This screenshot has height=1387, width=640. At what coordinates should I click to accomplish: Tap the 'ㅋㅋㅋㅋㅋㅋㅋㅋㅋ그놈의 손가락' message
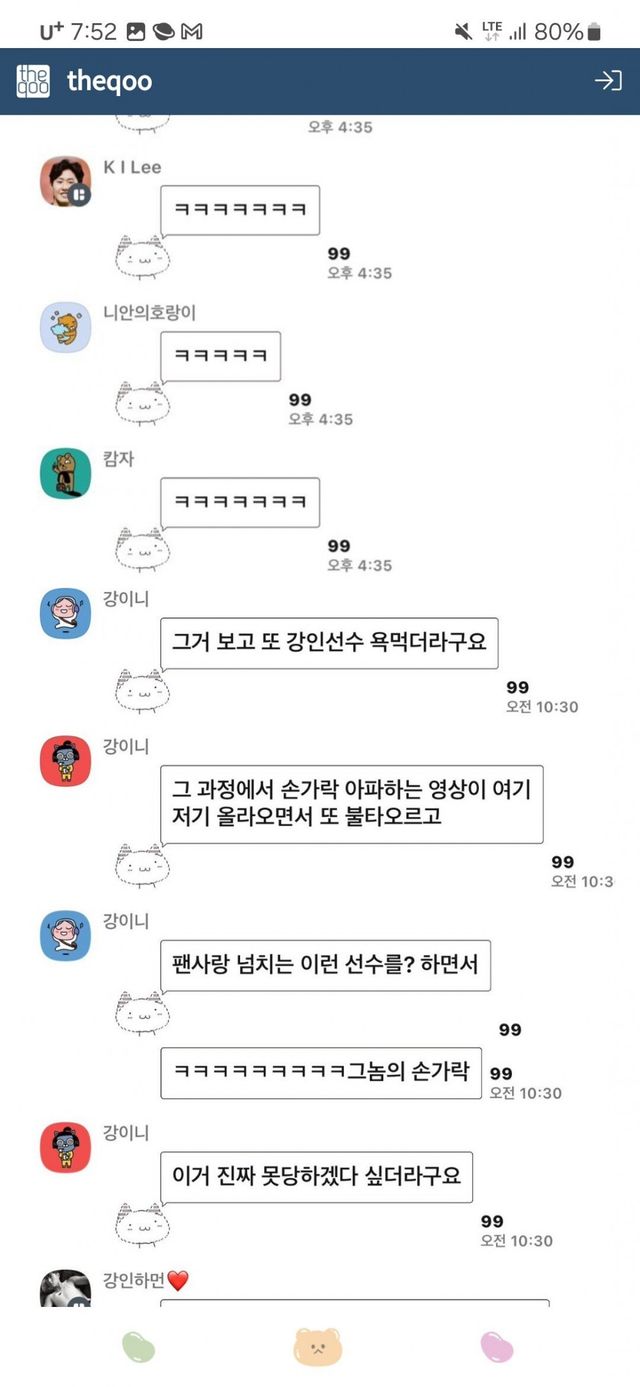pyautogui.click(x=321, y=1072)
